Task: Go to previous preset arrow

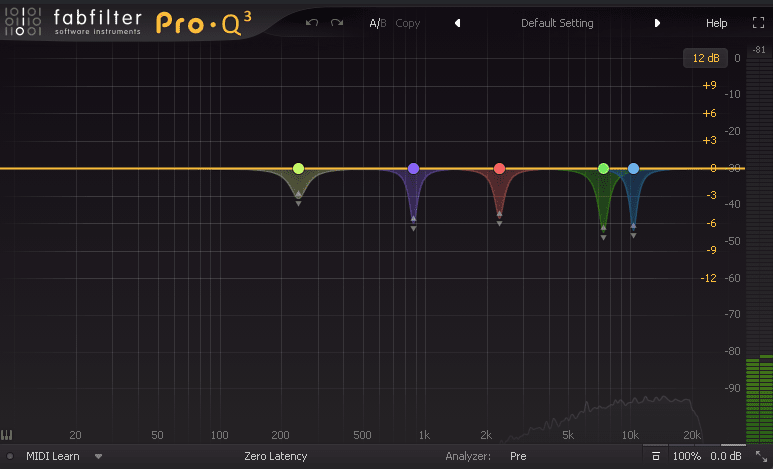Action: click(457, 23)
